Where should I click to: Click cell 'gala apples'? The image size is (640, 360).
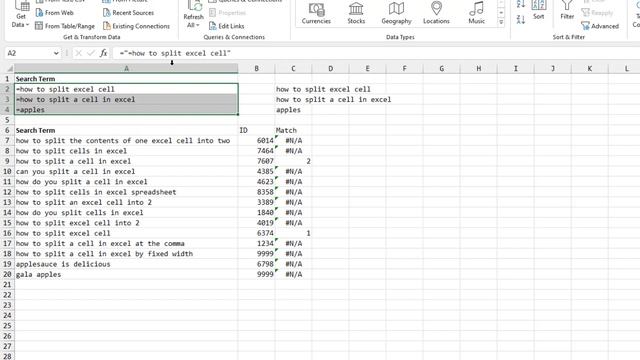click(126, 274)
